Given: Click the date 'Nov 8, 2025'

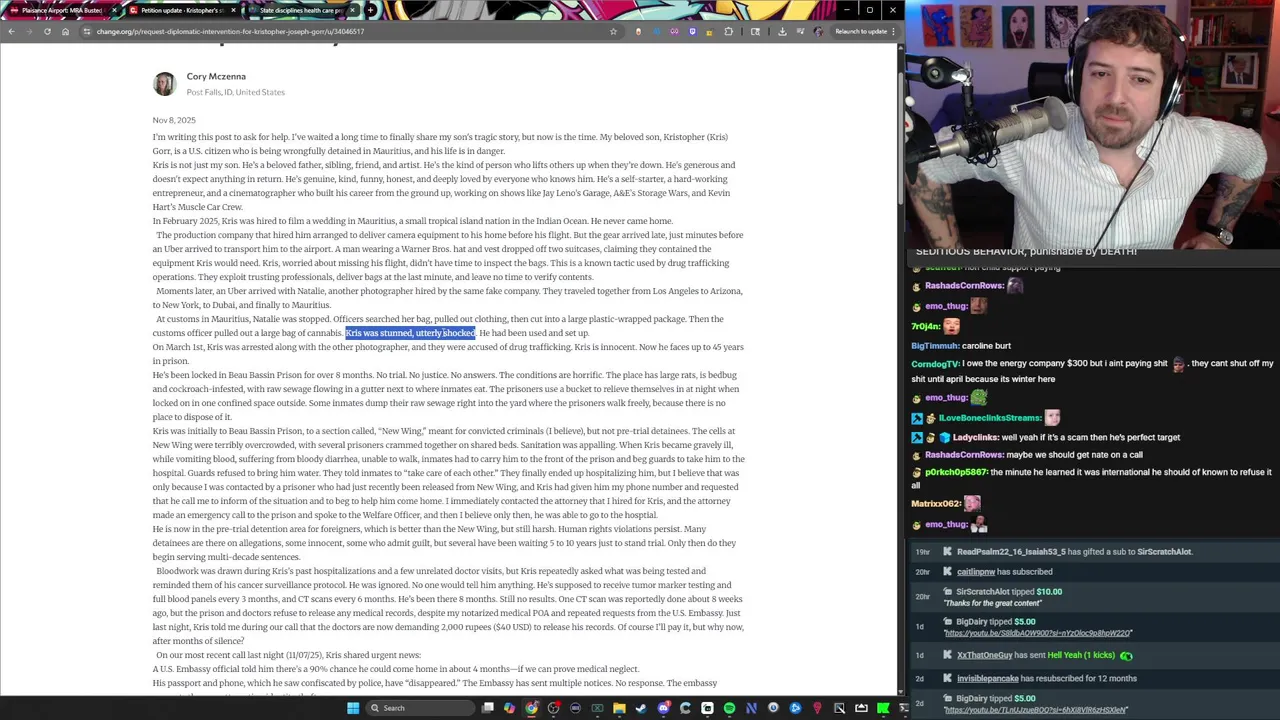Looking at the screenshot, I should click(174, 120).
